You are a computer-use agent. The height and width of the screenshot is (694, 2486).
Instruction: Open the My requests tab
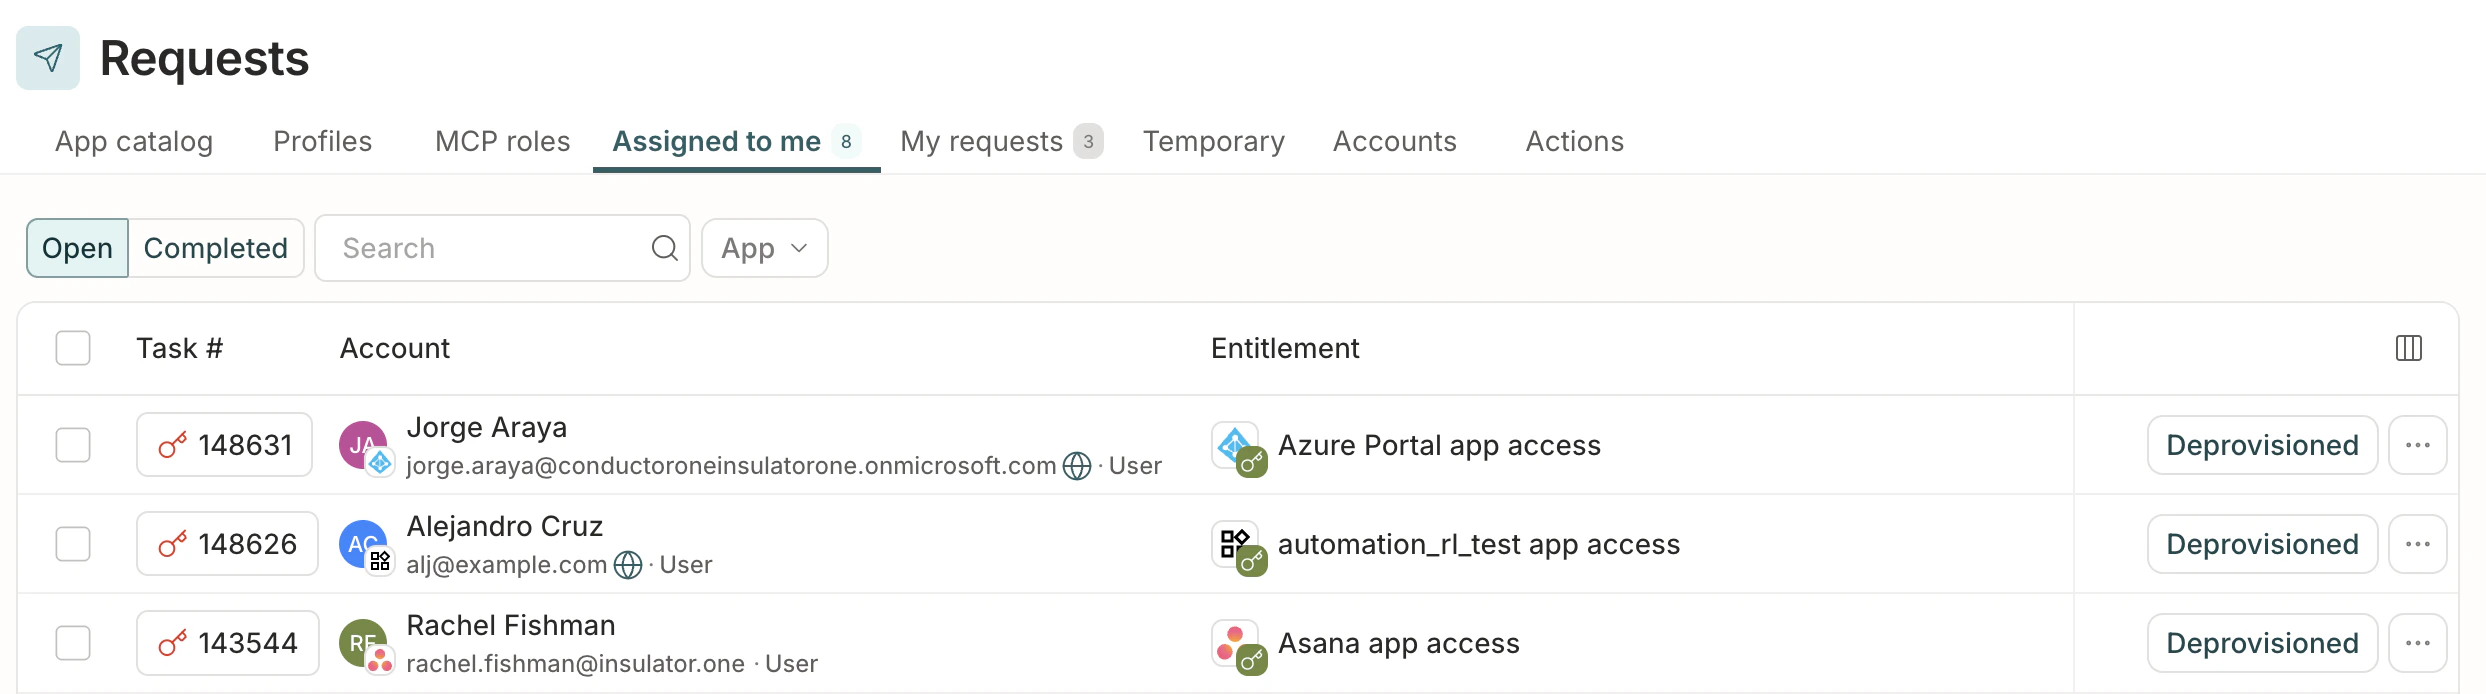pos(1001,141)
